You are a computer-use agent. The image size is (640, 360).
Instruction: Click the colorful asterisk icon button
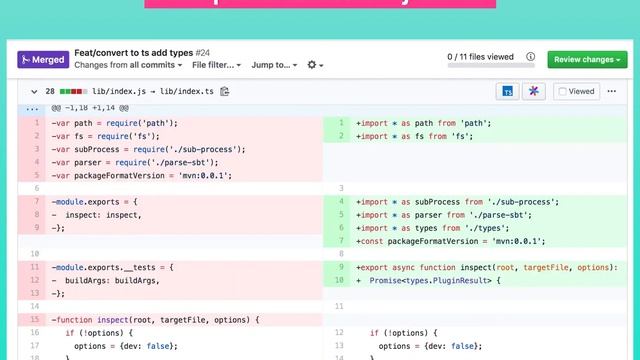point(533,91)
